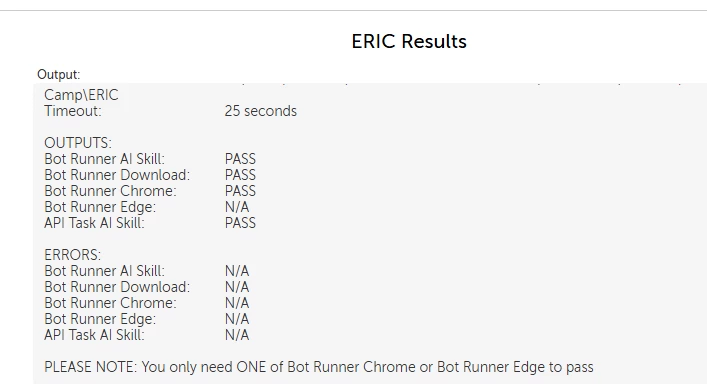Click the Output label

coord(59,74)
